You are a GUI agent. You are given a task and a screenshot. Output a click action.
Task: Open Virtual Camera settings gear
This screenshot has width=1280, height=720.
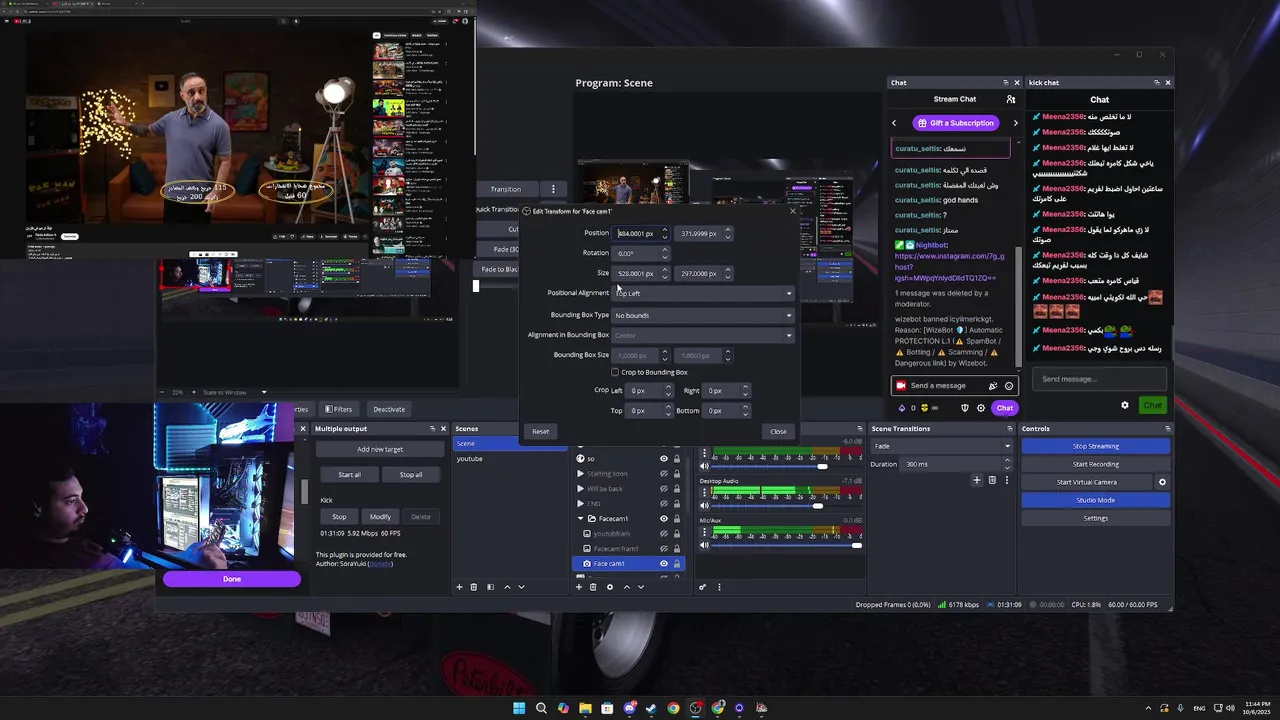(1162, 482)
